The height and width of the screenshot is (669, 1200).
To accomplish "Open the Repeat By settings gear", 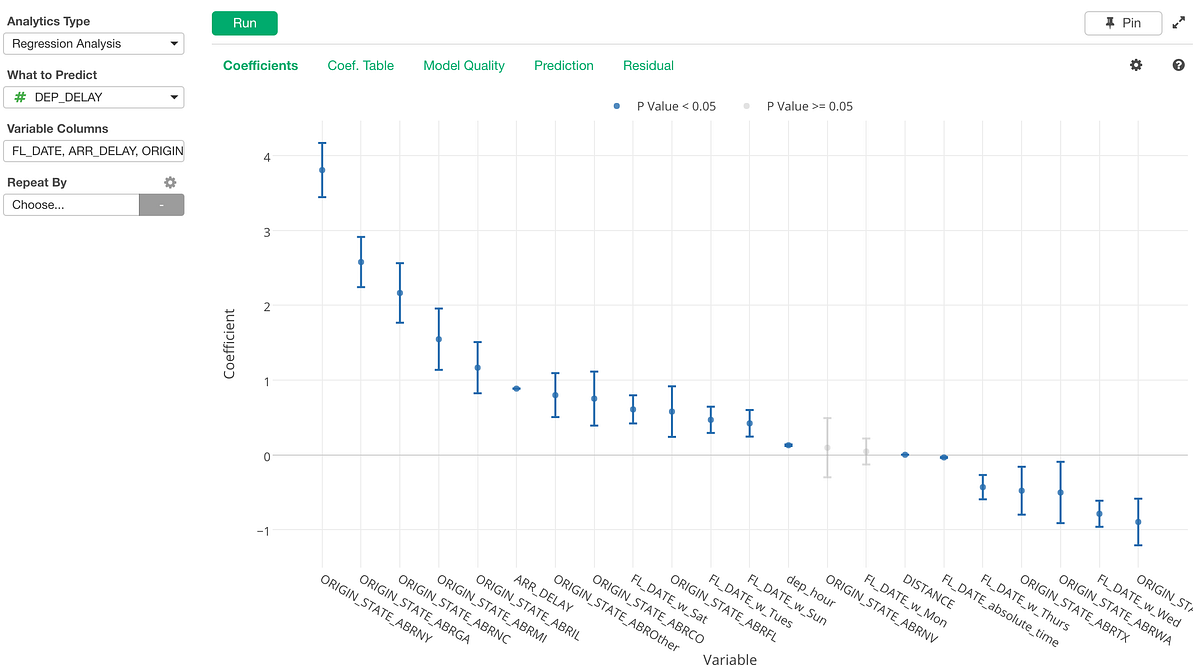I will 170,182.
